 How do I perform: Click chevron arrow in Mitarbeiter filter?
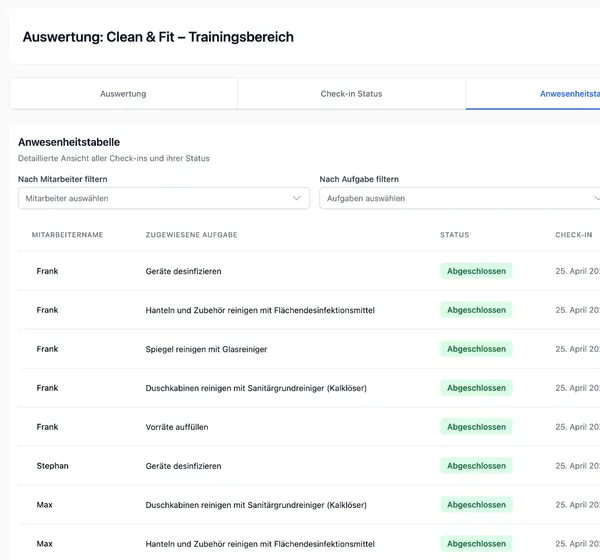pos(297,198)
